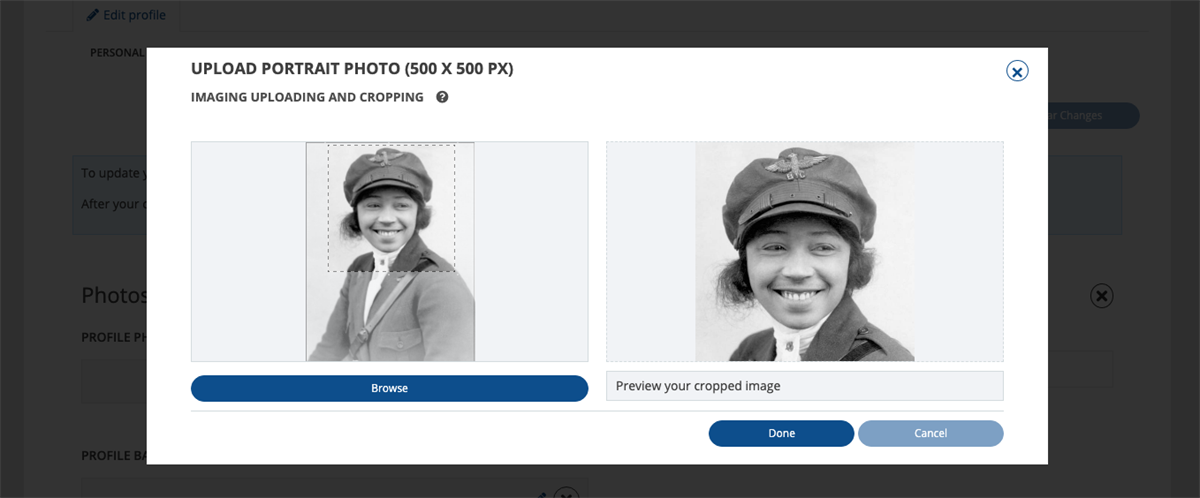
Task: Click the pencil icon beside Edit profile
Action: pyautogui.click(x=93, y=15)
